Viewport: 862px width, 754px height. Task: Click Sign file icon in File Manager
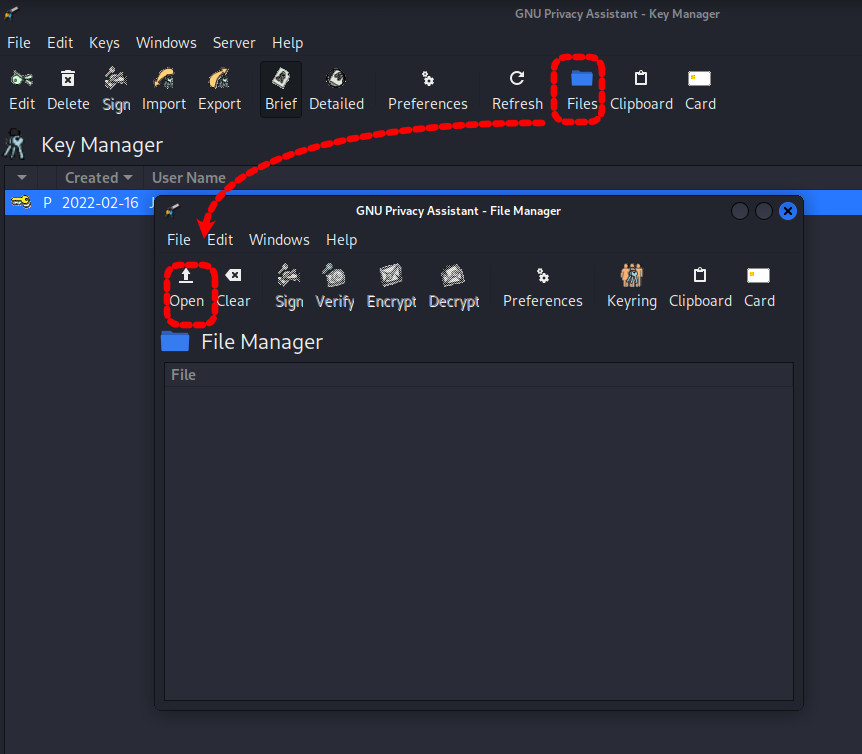click(x=289, y=287)
